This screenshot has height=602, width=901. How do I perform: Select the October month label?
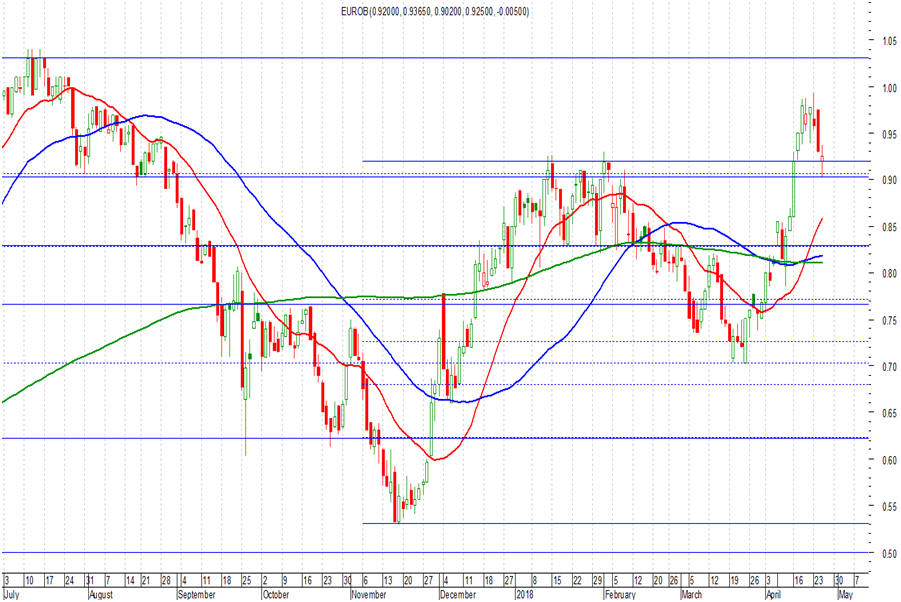(276, 595)
